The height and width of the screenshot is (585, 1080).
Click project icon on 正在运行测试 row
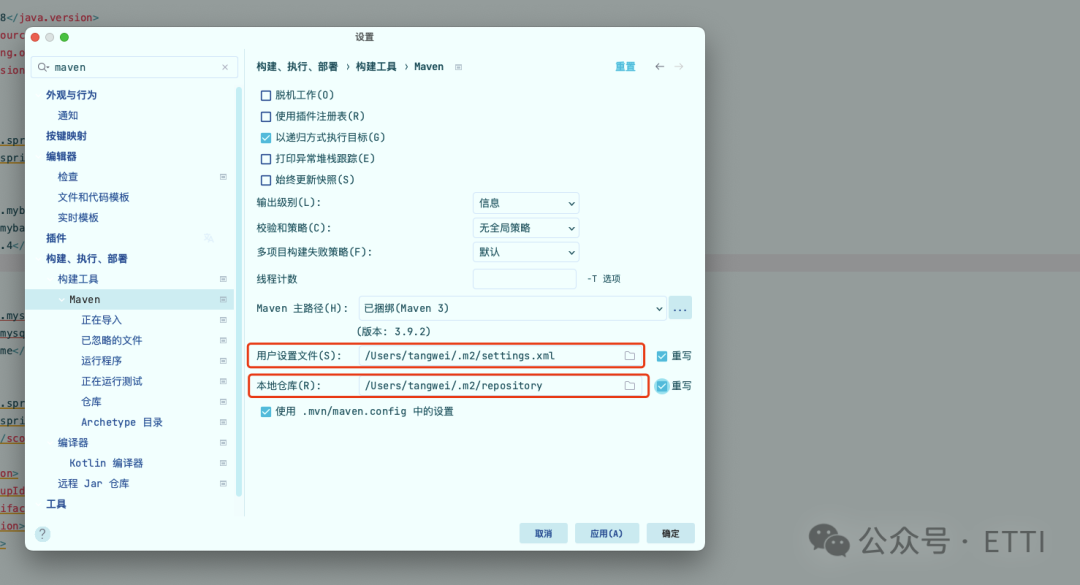click(223, 381)
